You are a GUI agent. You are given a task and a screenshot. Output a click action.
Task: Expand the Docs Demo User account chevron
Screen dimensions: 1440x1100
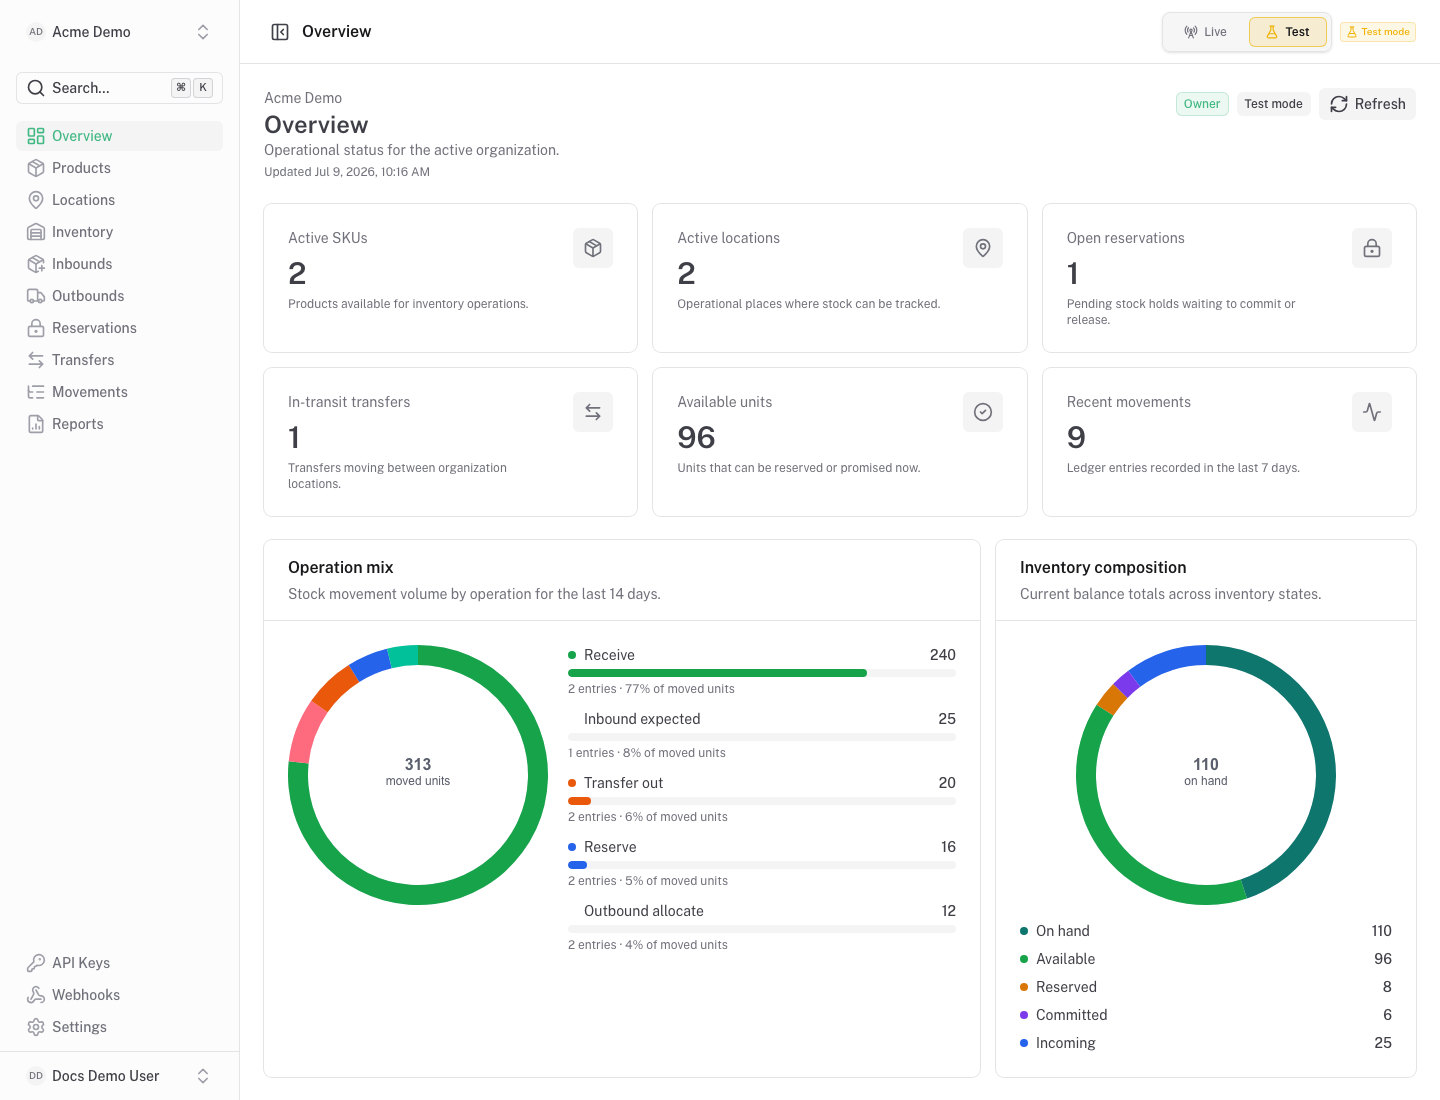[203, 1076]
